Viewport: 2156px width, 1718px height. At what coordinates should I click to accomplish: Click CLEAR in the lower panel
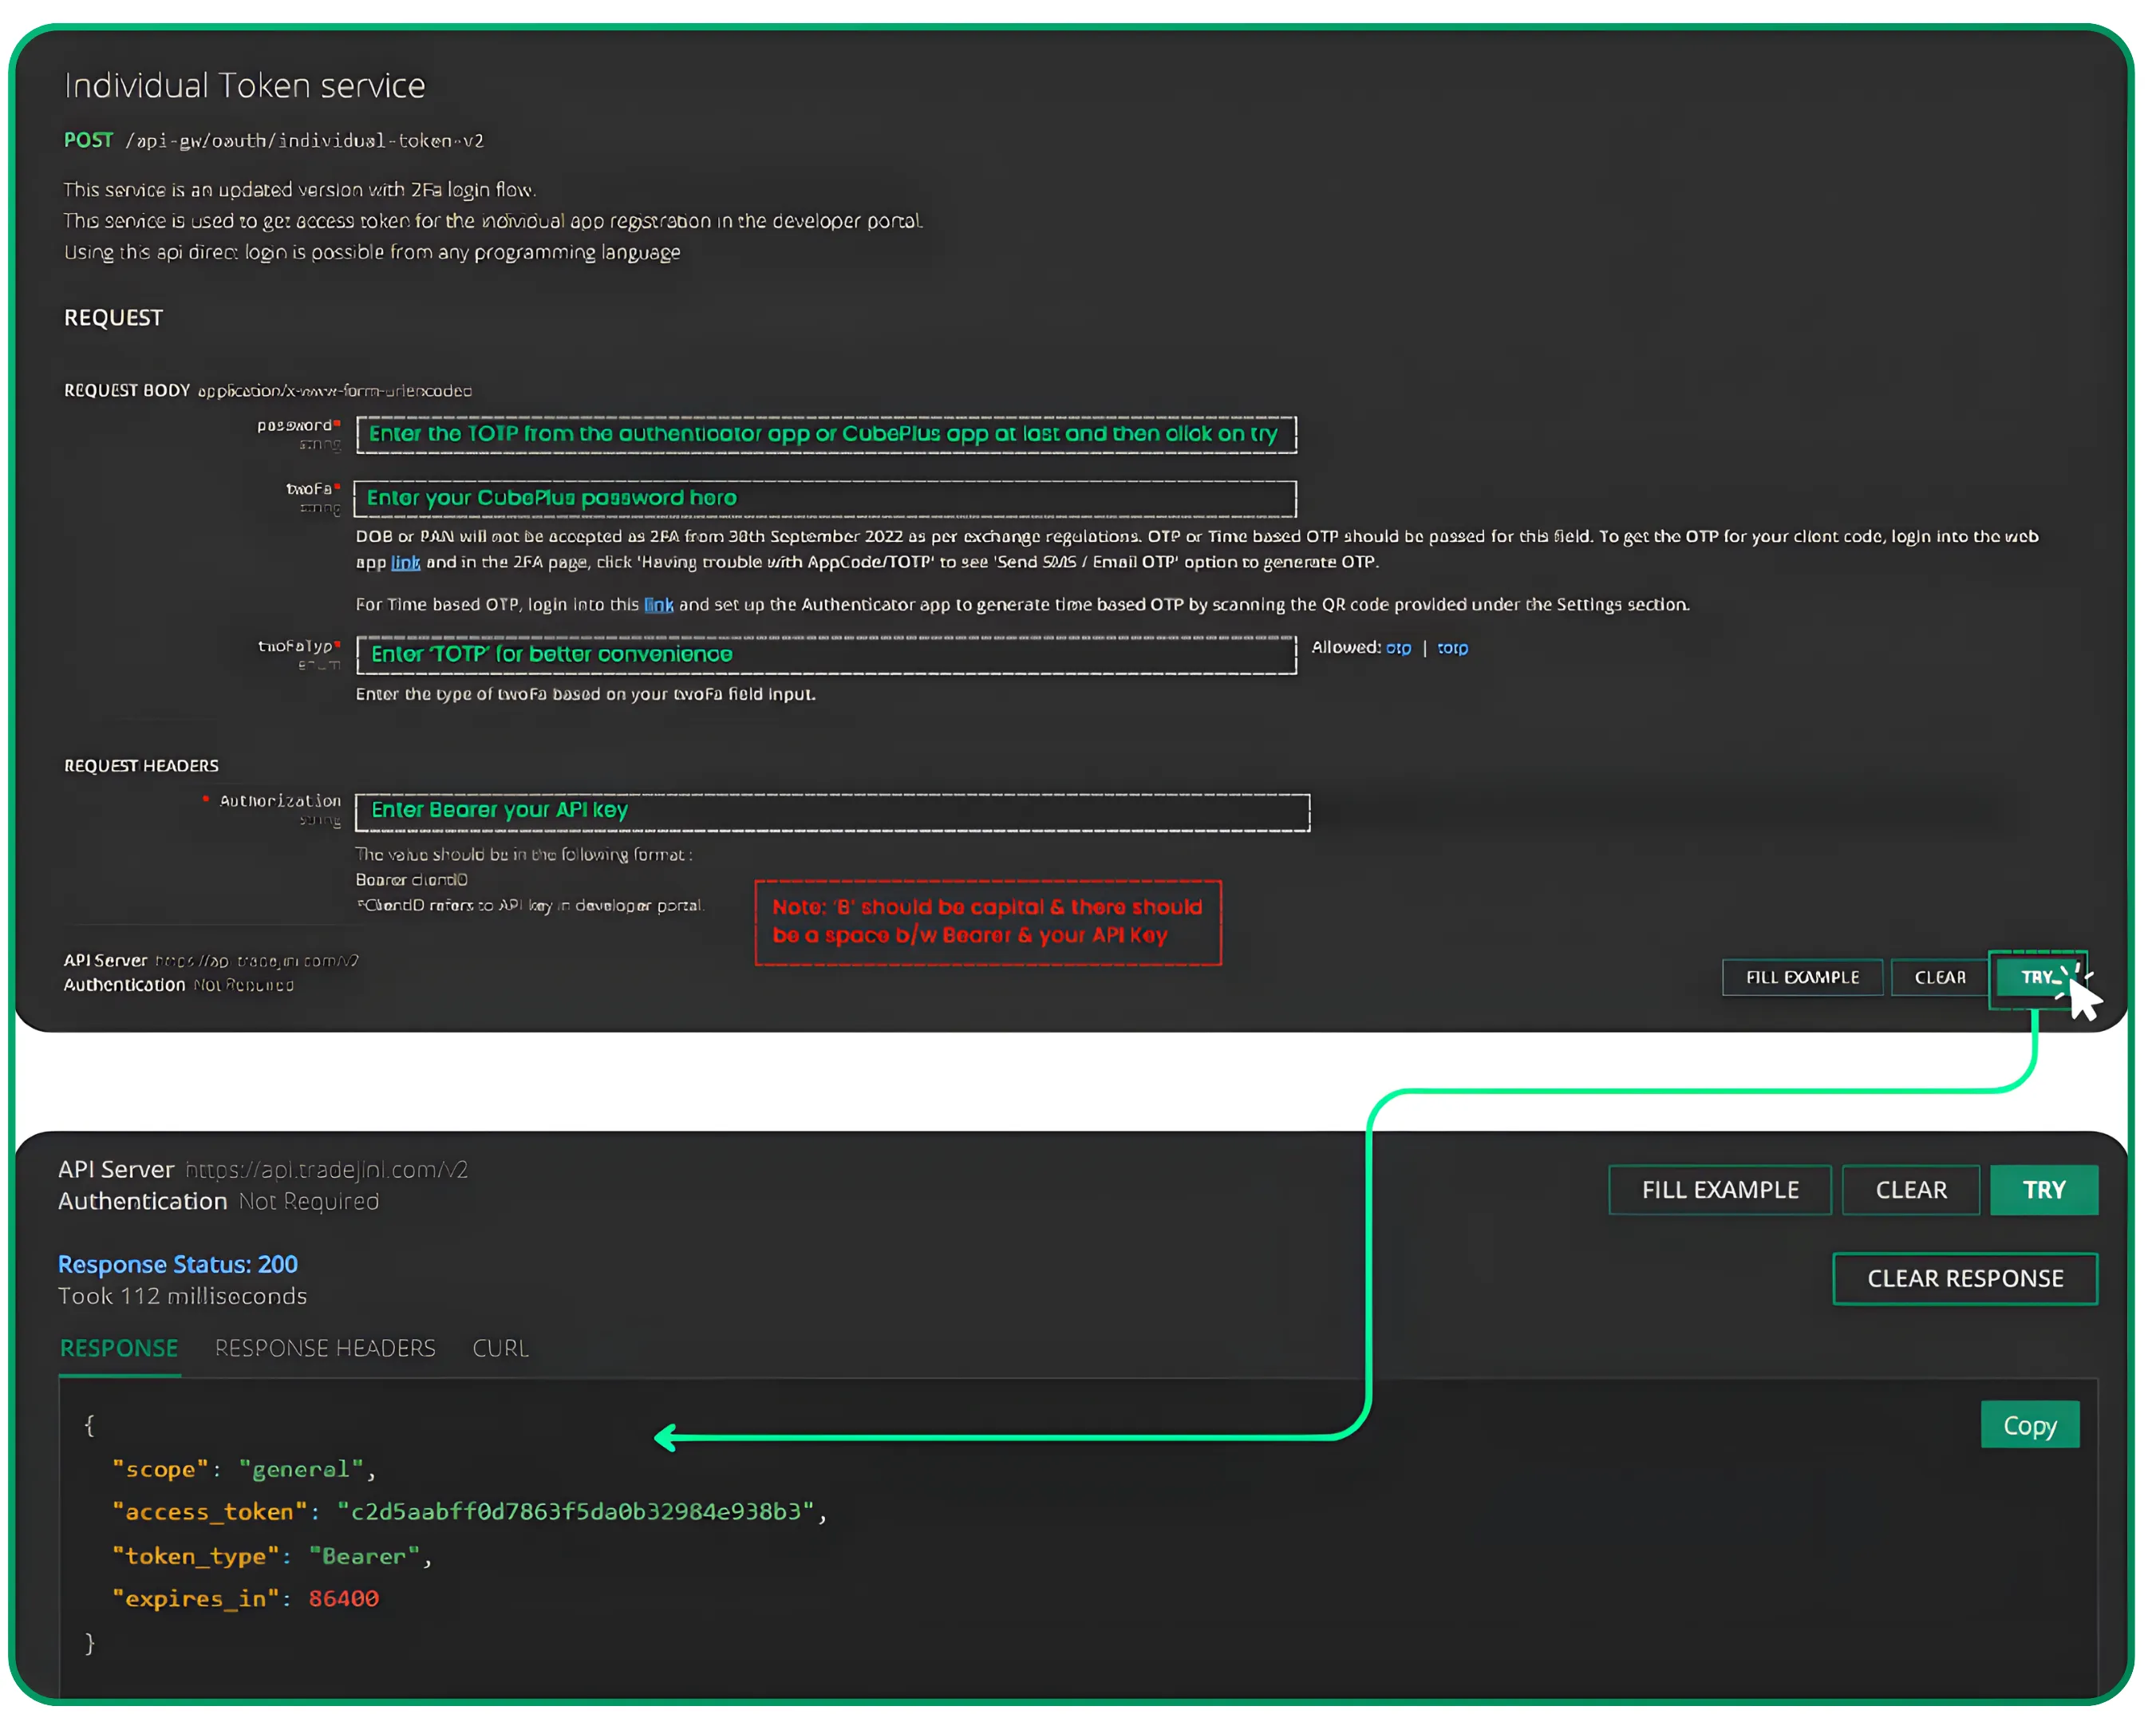[x=1911, y=1189]
